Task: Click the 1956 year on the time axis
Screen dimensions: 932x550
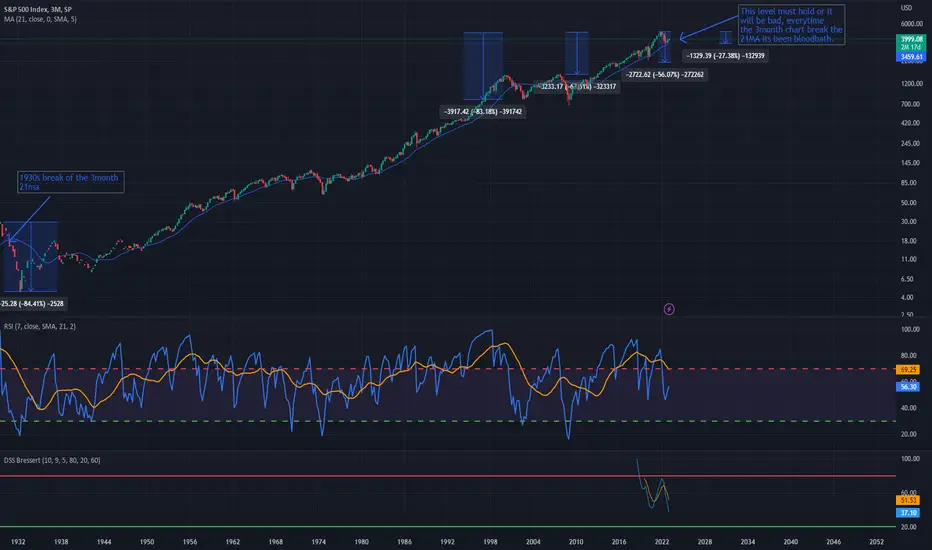Action: tap(190, 542)
